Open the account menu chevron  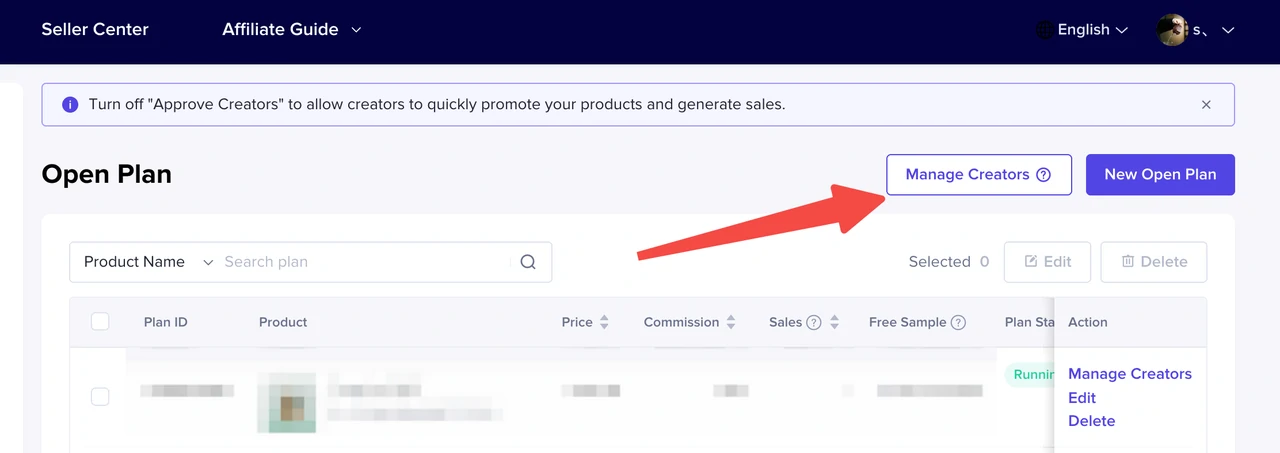tap(1228, 30)
